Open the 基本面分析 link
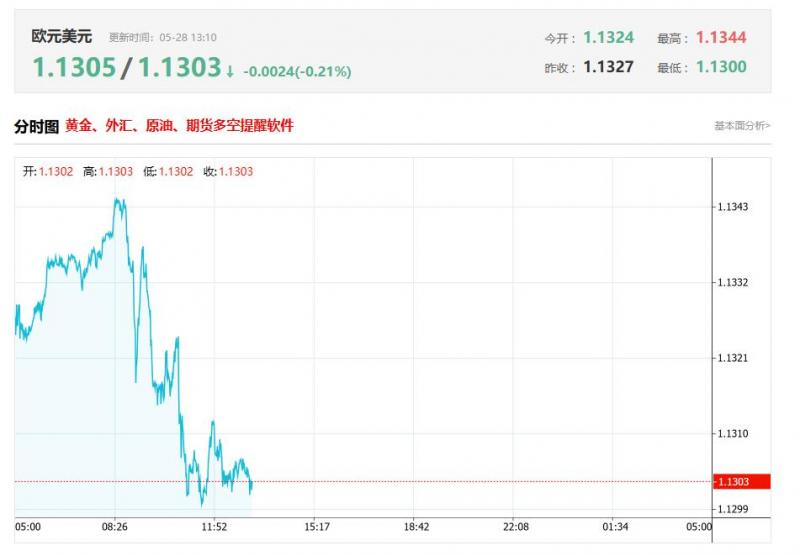 pos(741,126)
